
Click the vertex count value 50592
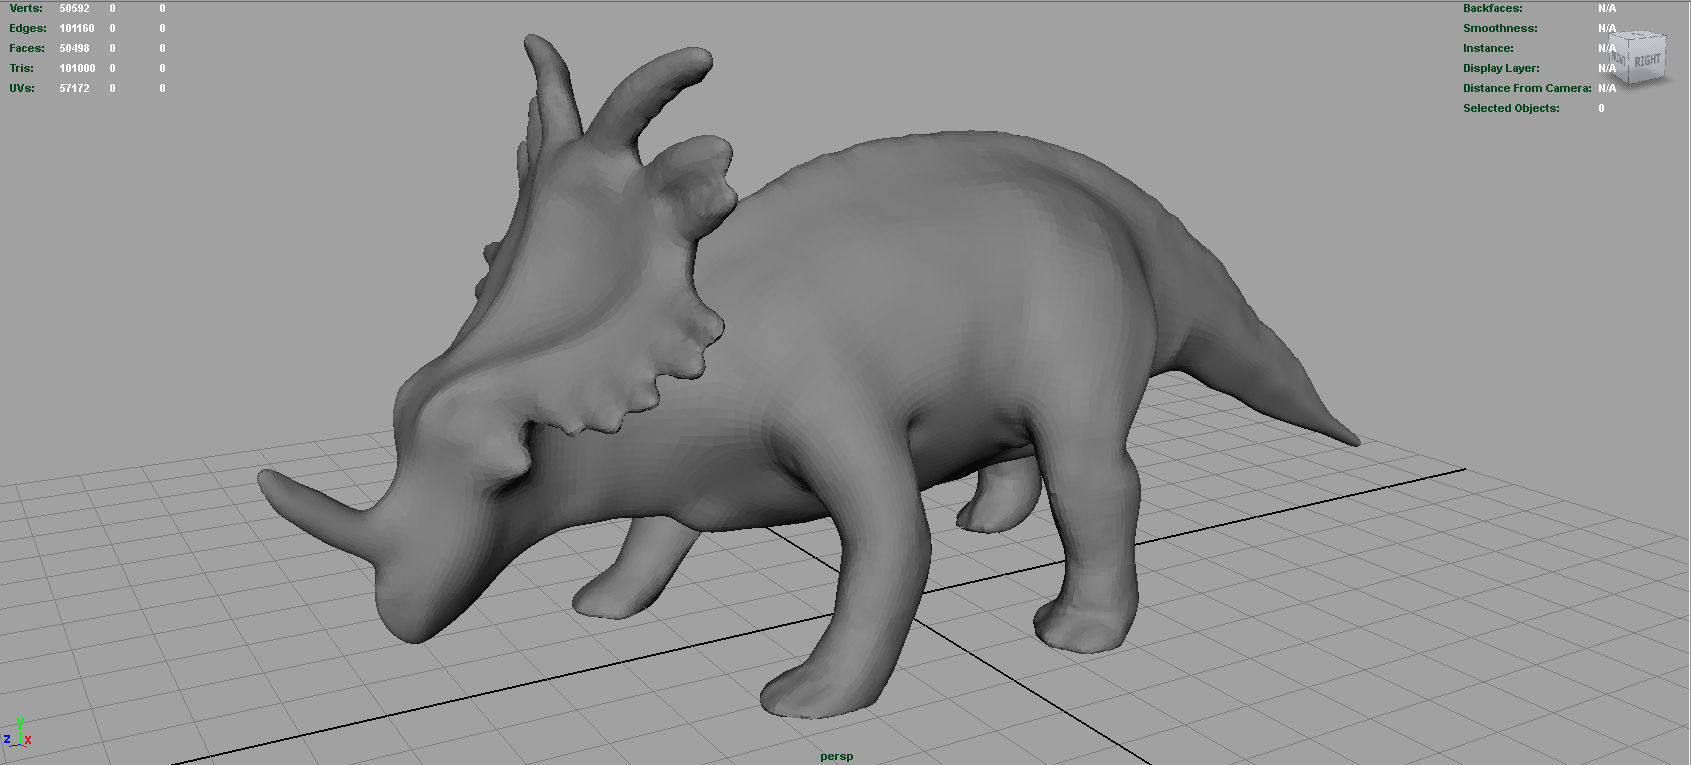pos(74,8)
